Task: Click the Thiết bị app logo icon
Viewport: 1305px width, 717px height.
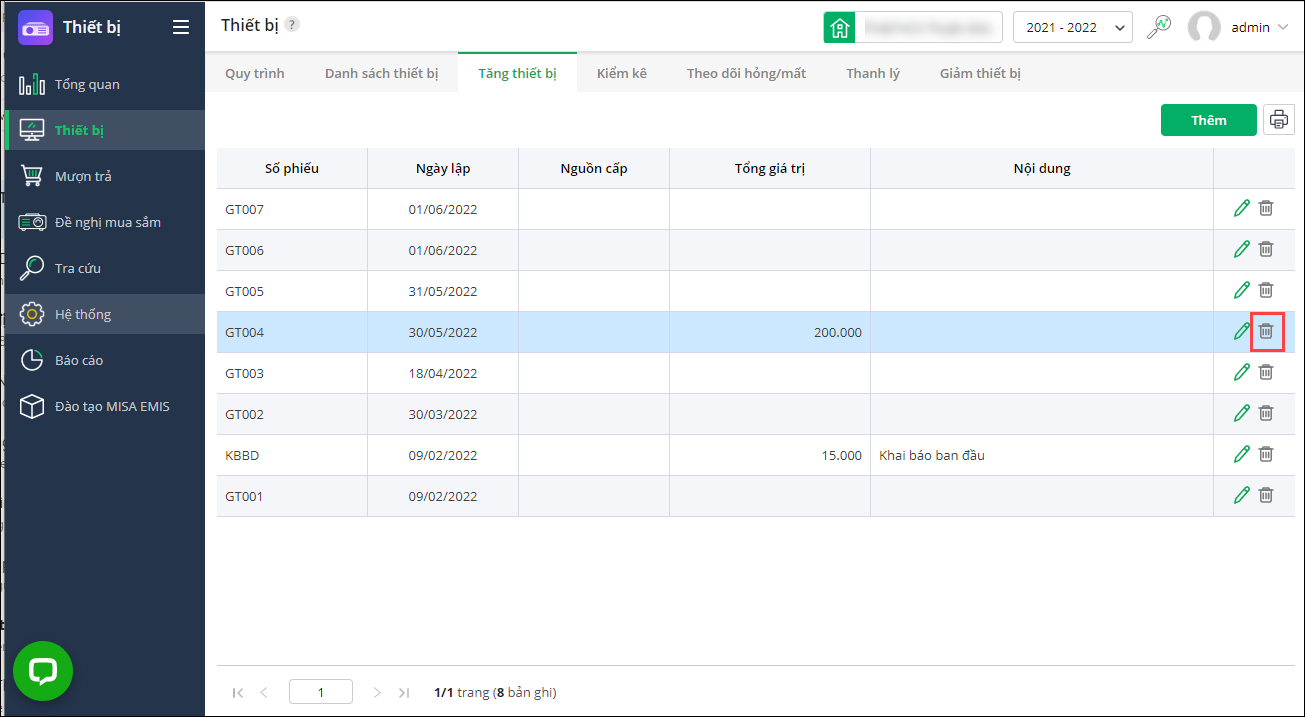Action: (35, 27)
